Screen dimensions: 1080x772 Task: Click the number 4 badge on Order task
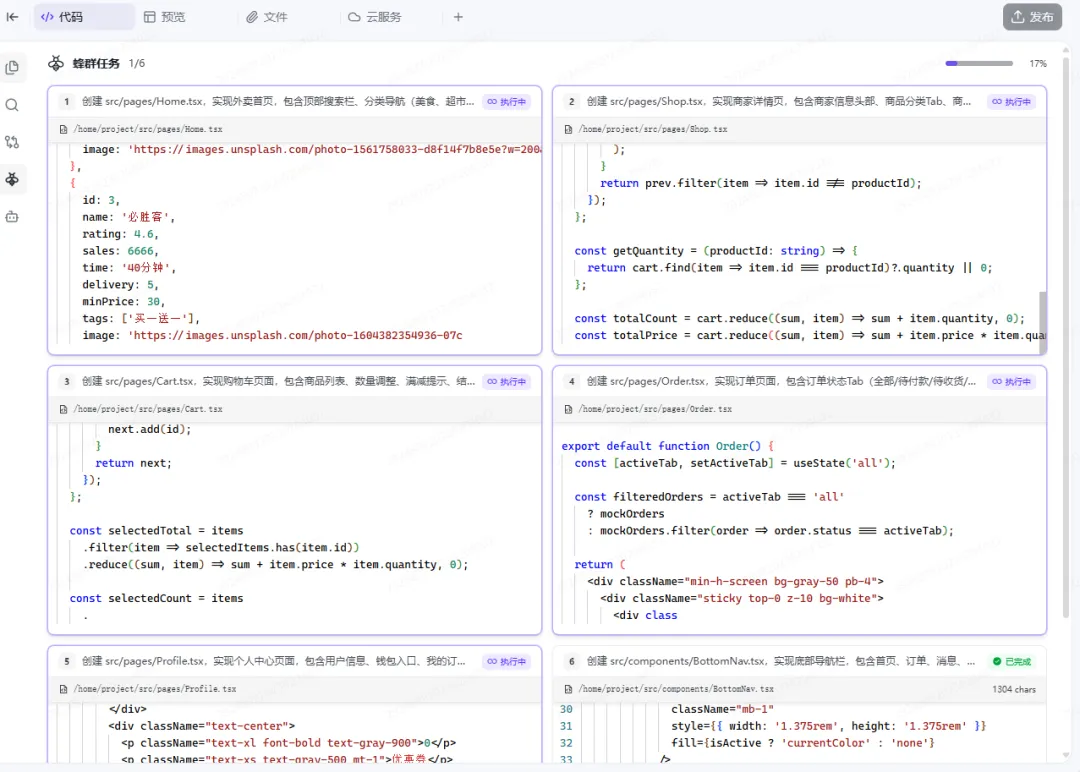571,381
